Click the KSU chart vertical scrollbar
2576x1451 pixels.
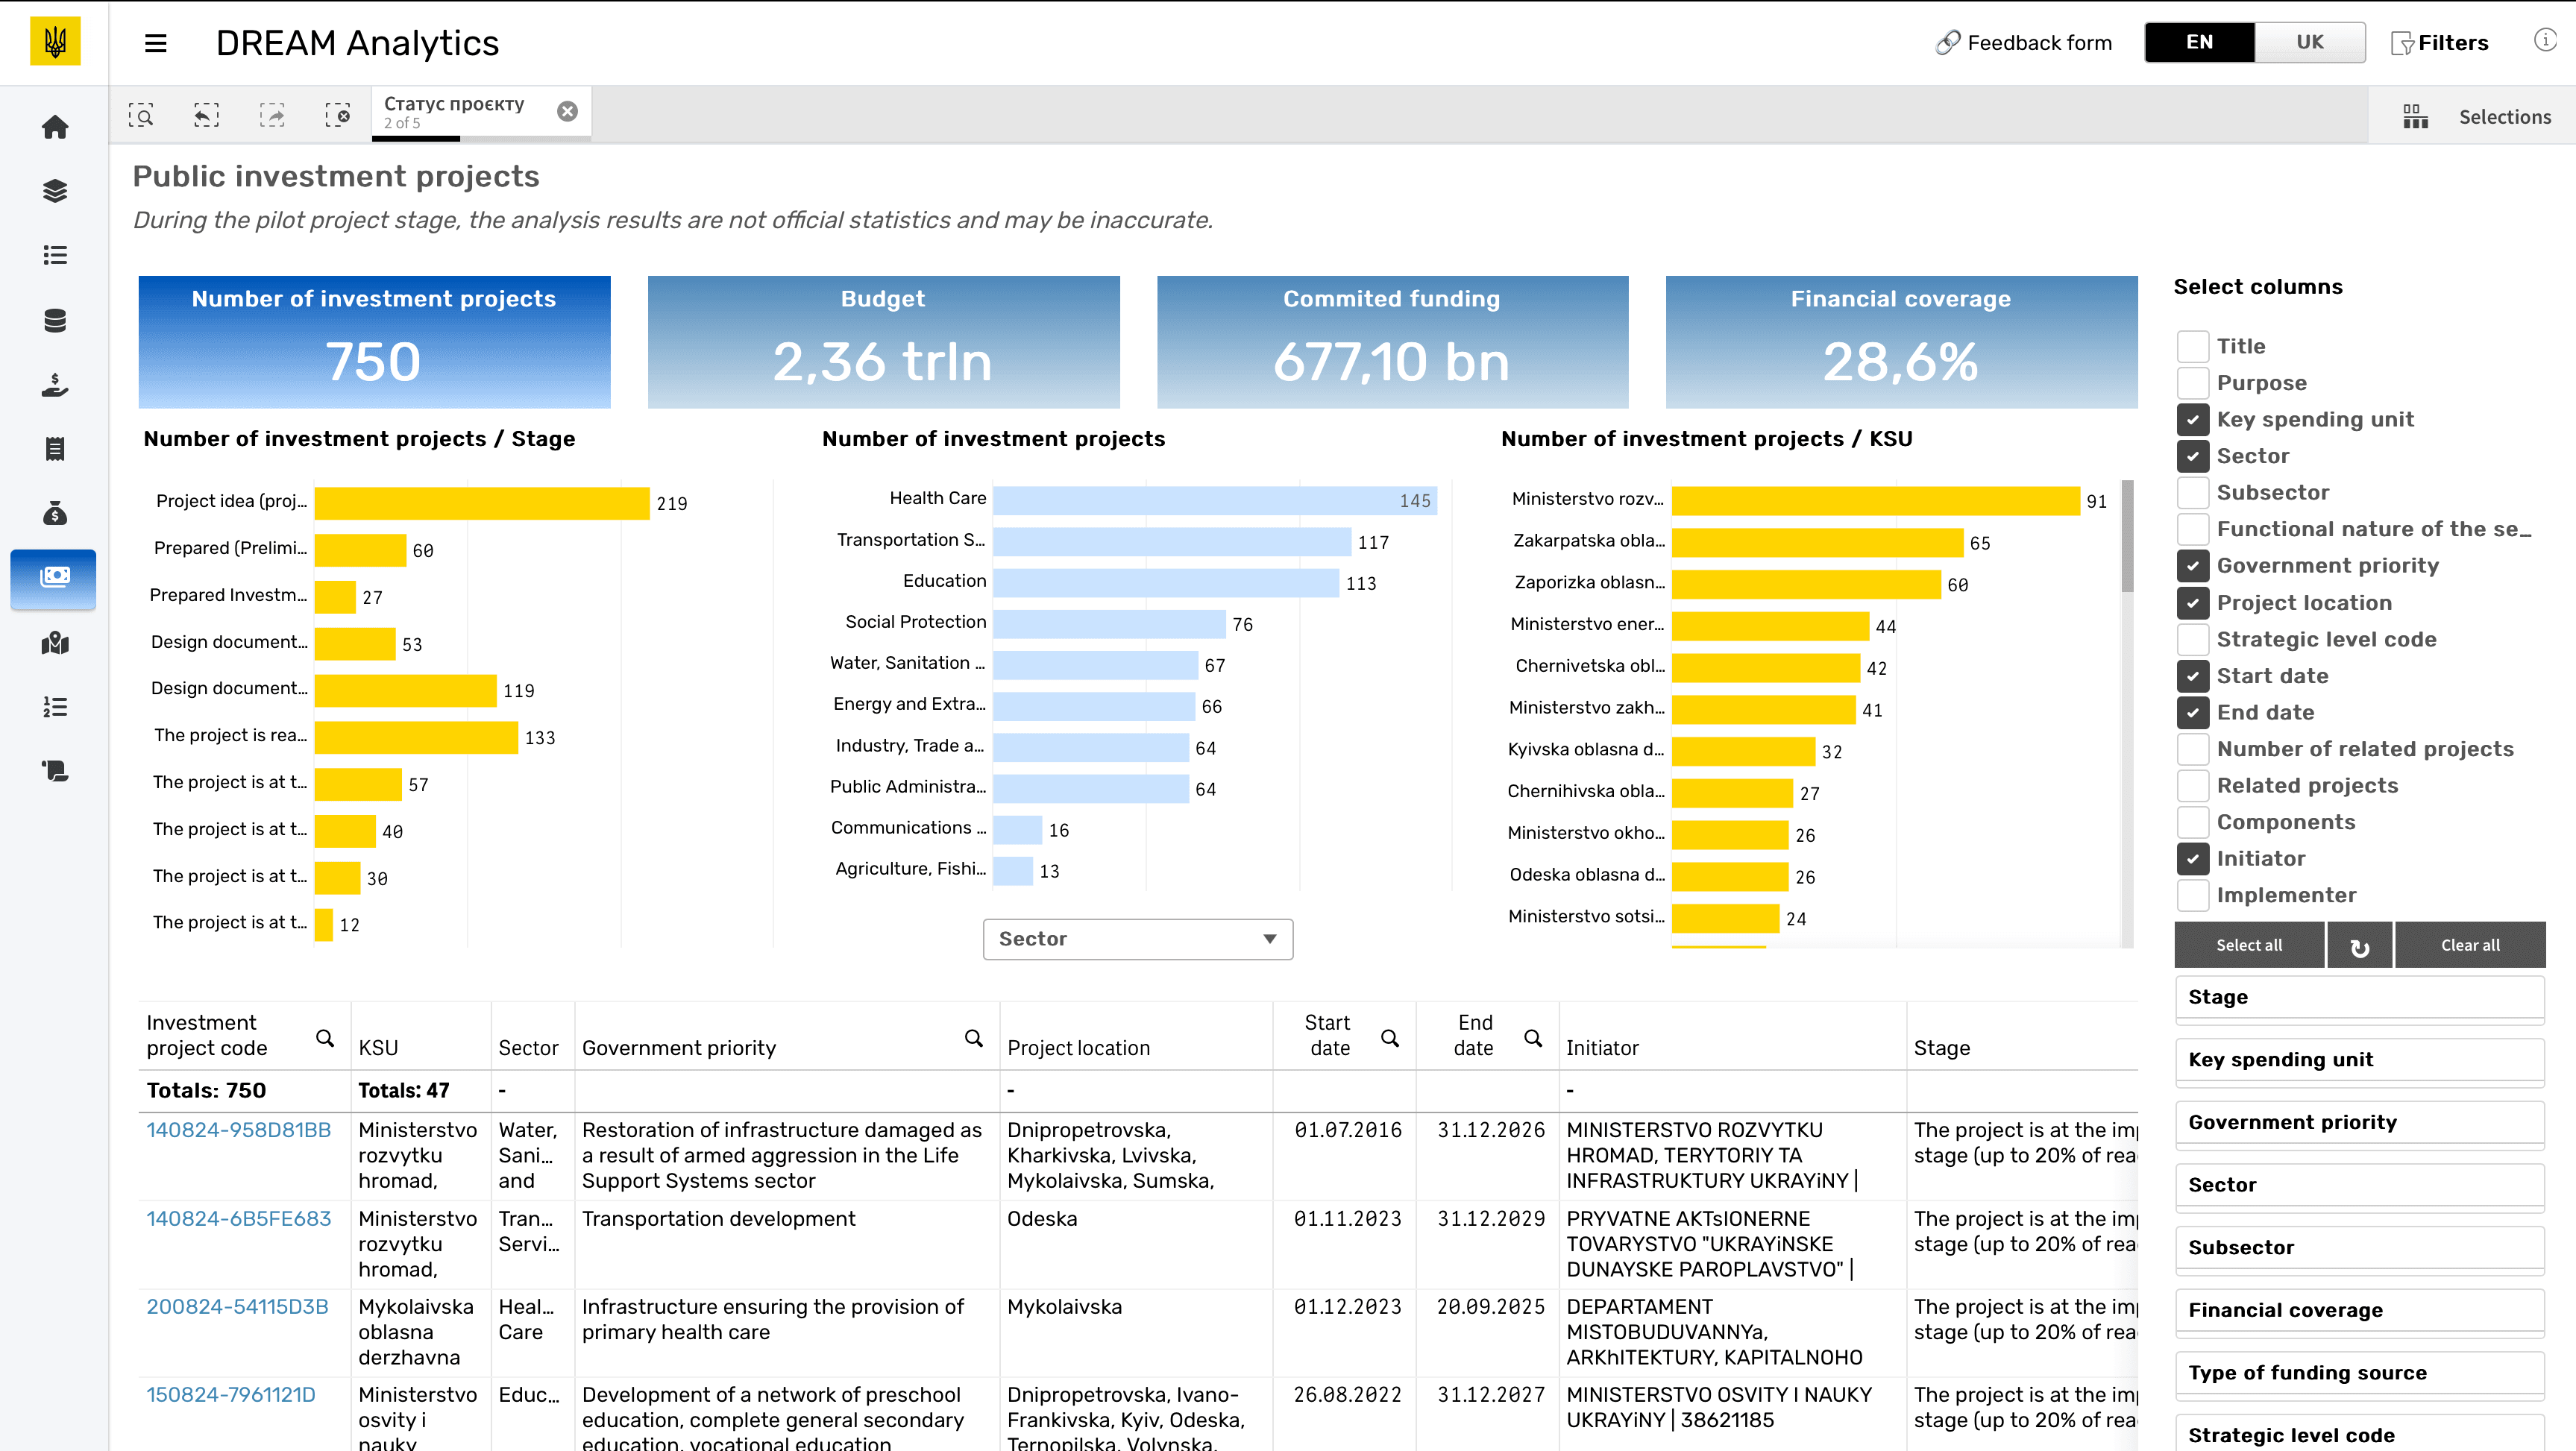[x=2127, y=536]
